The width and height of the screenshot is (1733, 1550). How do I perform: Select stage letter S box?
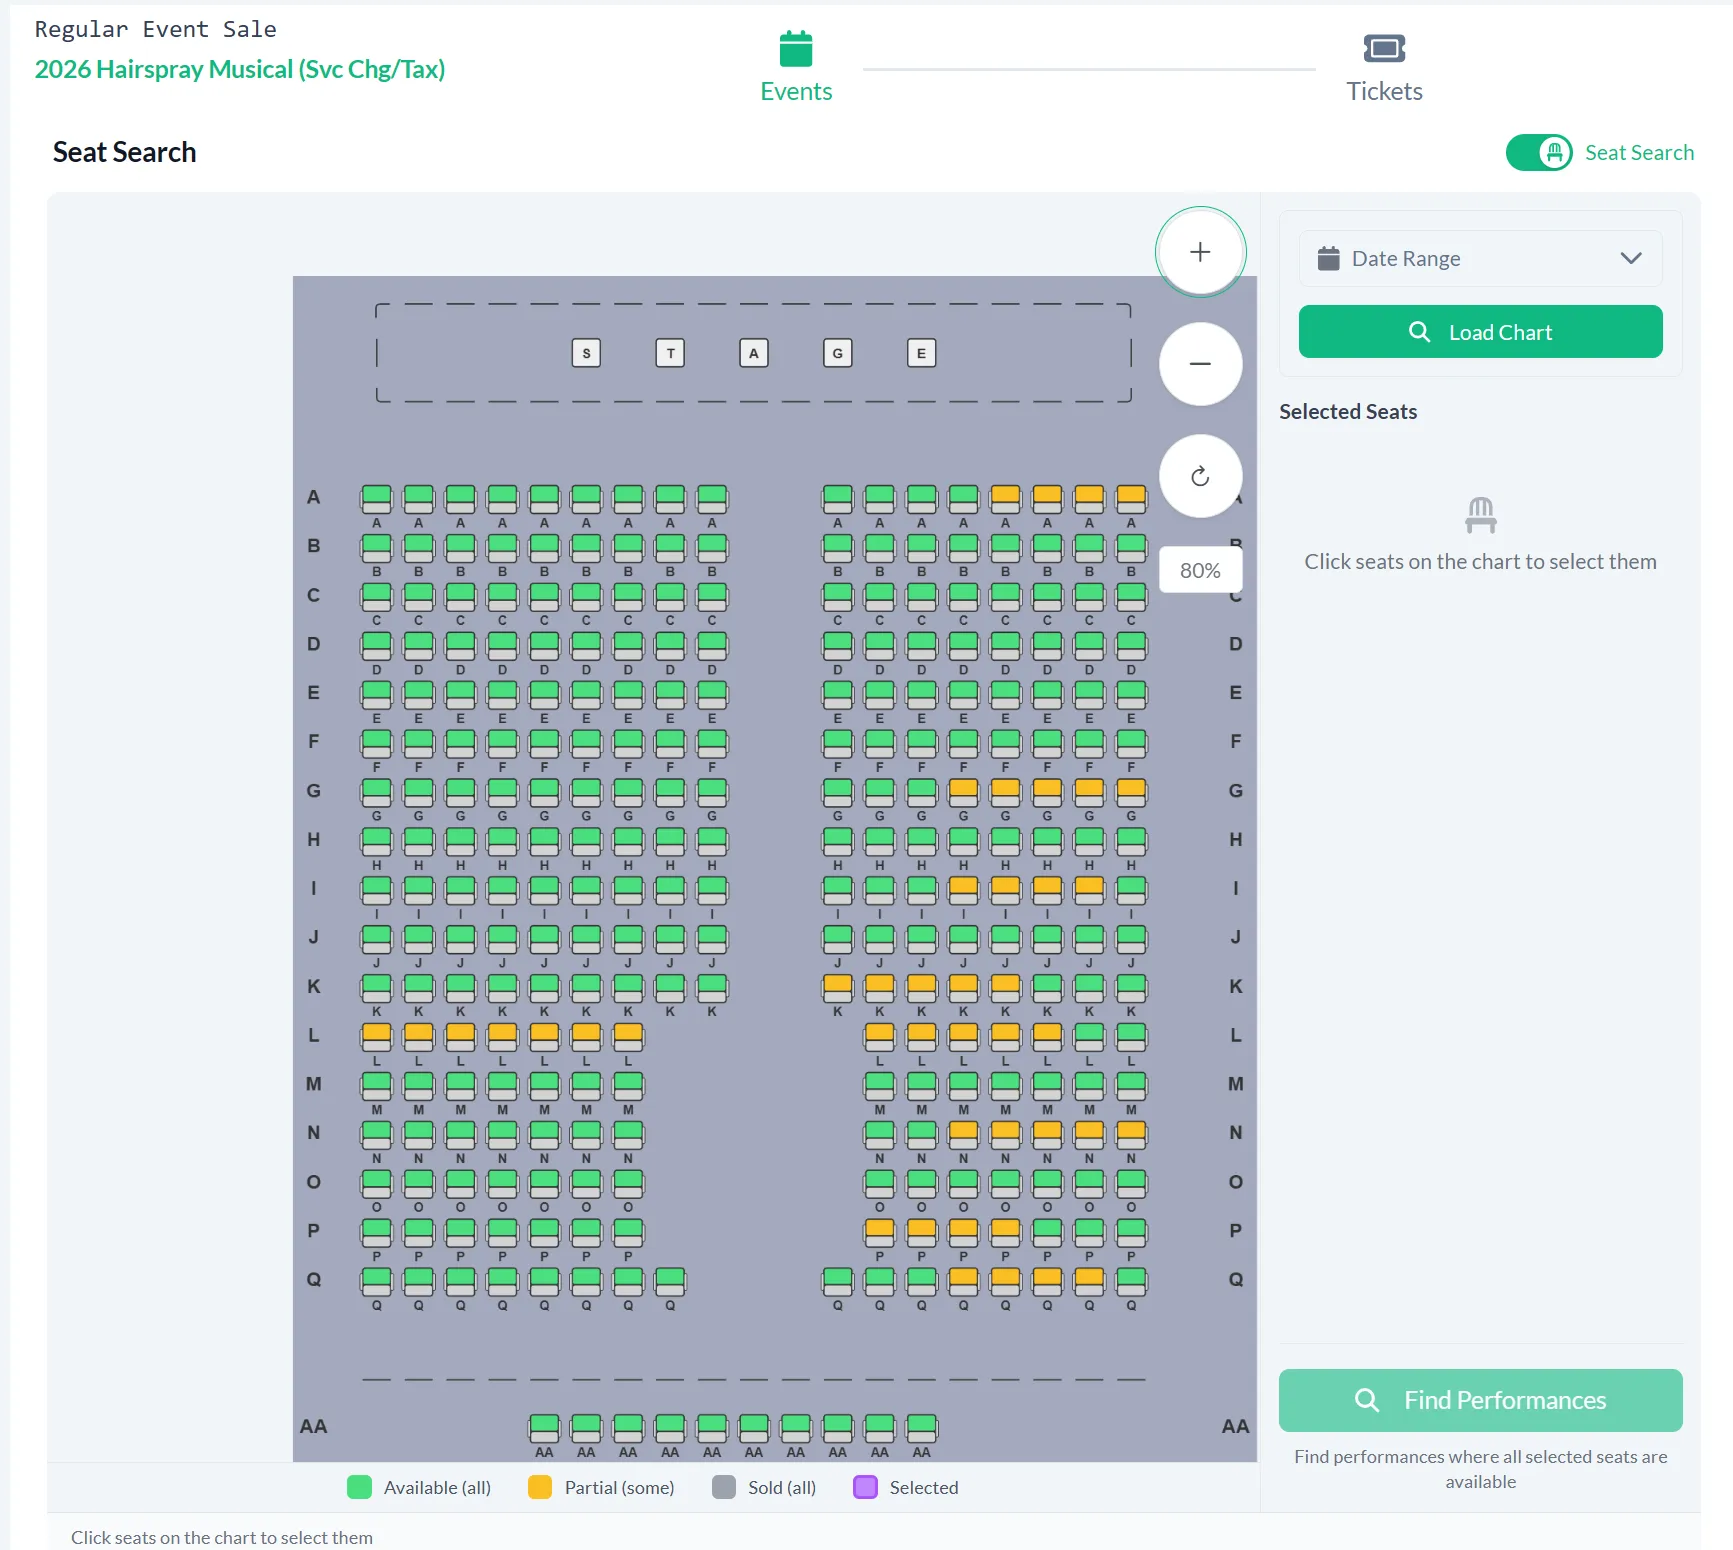[x=586, y=353]
